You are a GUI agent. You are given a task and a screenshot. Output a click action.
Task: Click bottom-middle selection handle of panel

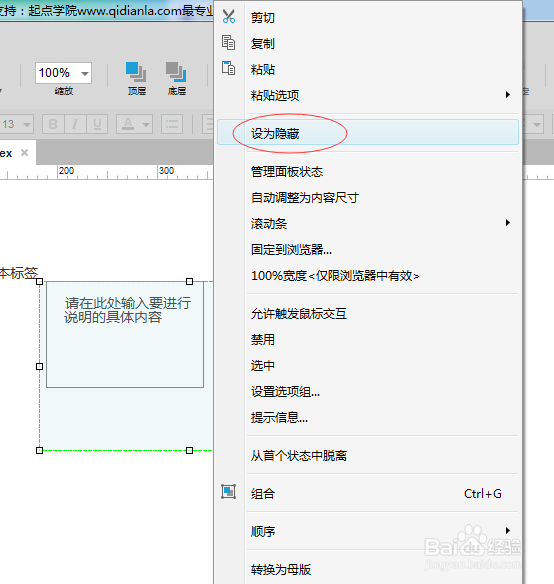pos(189,450)
